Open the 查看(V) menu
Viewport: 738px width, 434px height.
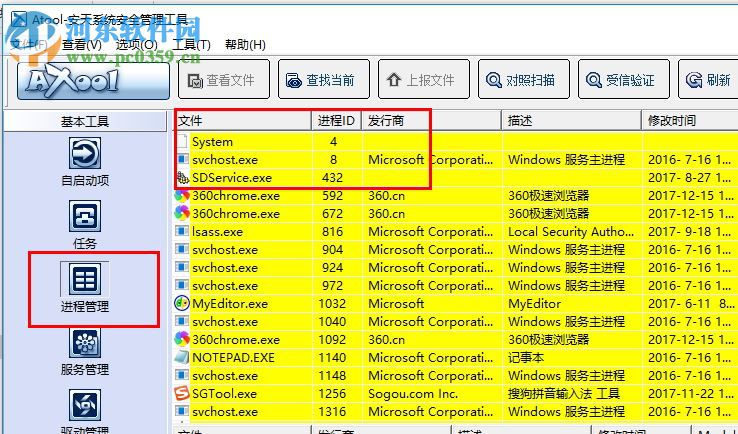[81, 45]
